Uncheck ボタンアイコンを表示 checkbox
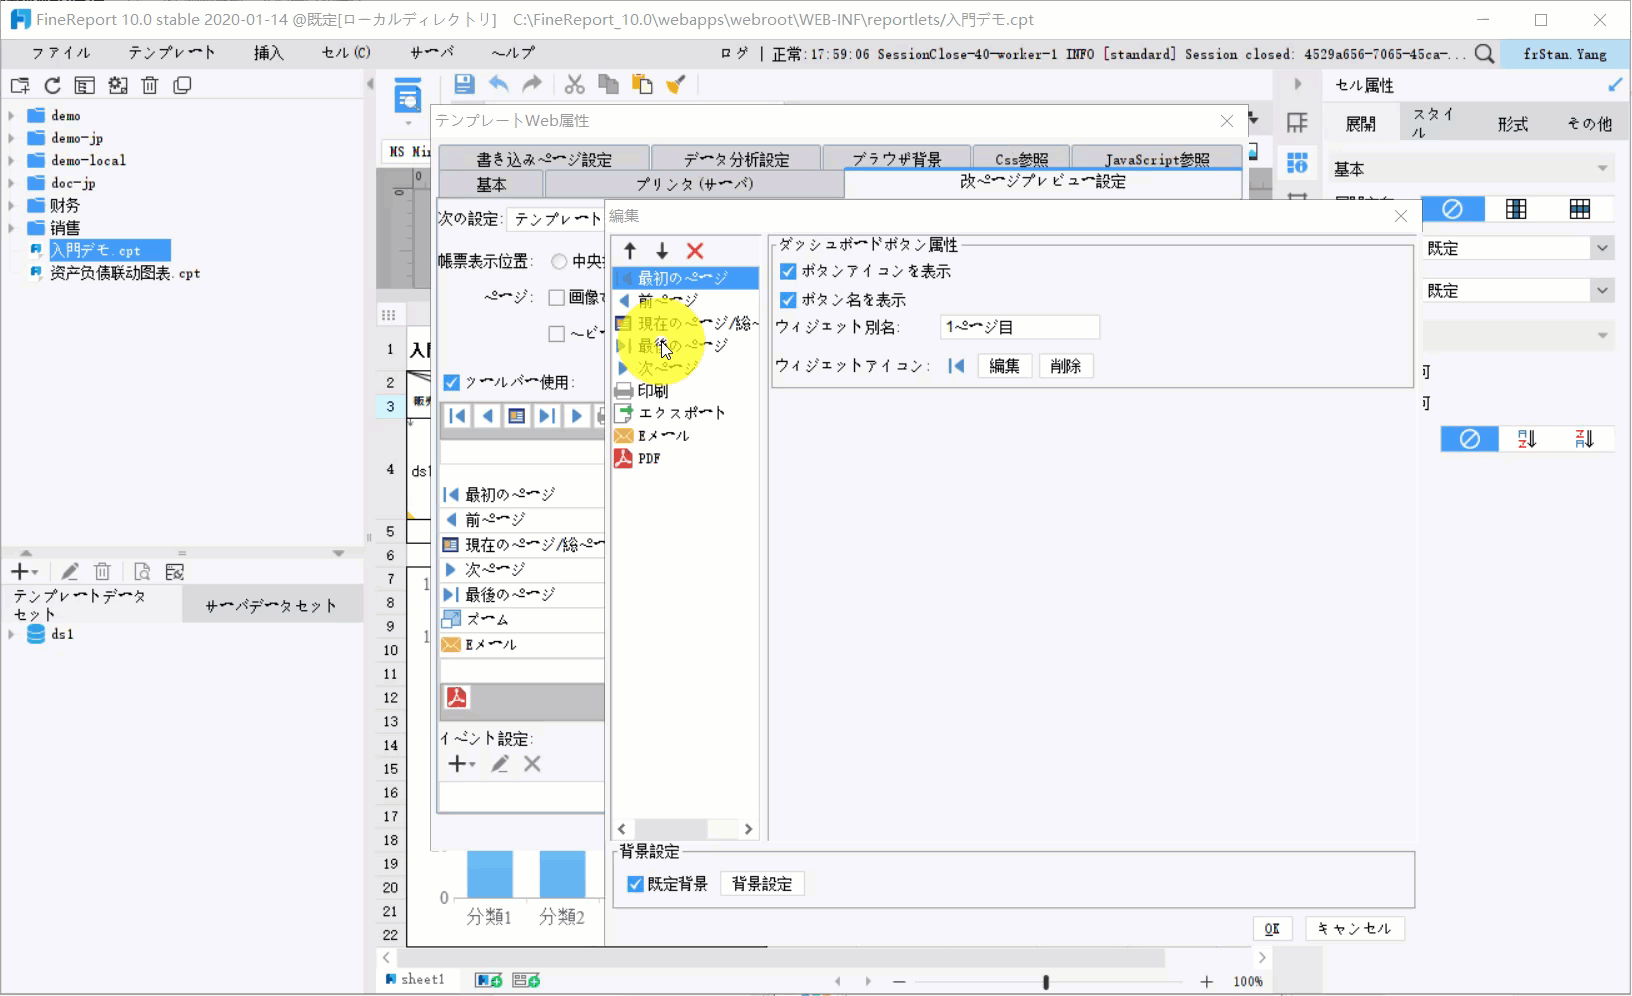This screenshot has width=1632, height=996. 788,271
